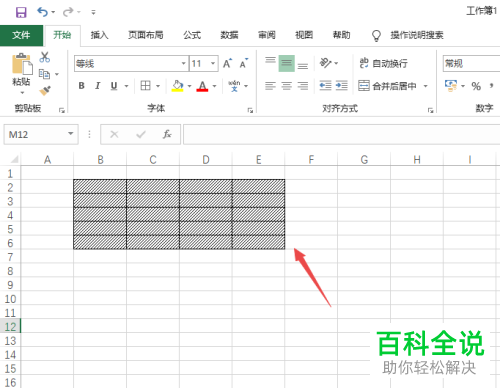Select the Format Painter brush

tap(45, 90)
